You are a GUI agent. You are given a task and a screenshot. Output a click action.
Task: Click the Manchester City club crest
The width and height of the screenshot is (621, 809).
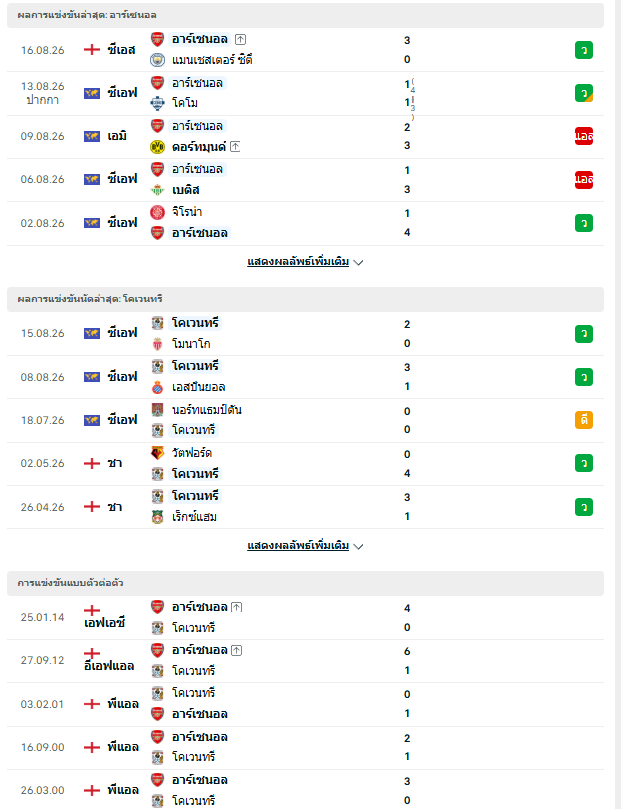pos(157,60)
